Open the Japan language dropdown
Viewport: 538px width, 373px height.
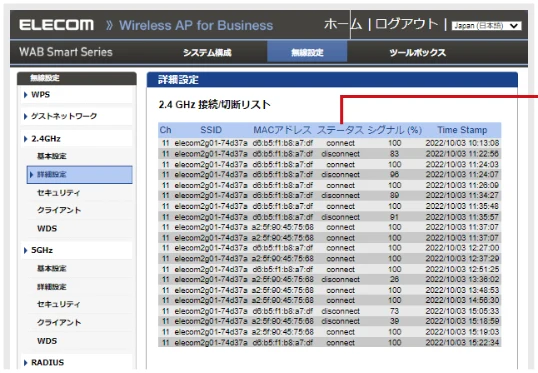click(486, 26)
